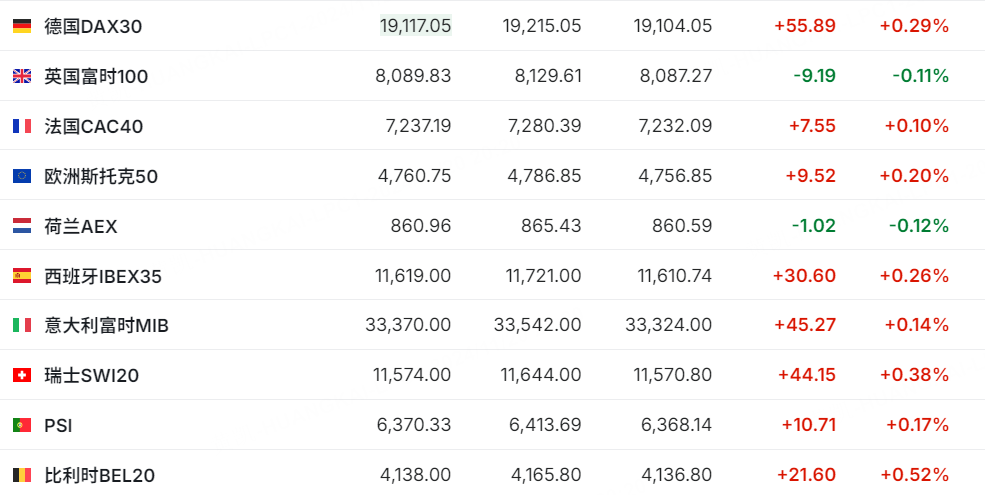Select the highlighted 19,117.05 price cell
This screenshot has height=495, width=985.
415,26
